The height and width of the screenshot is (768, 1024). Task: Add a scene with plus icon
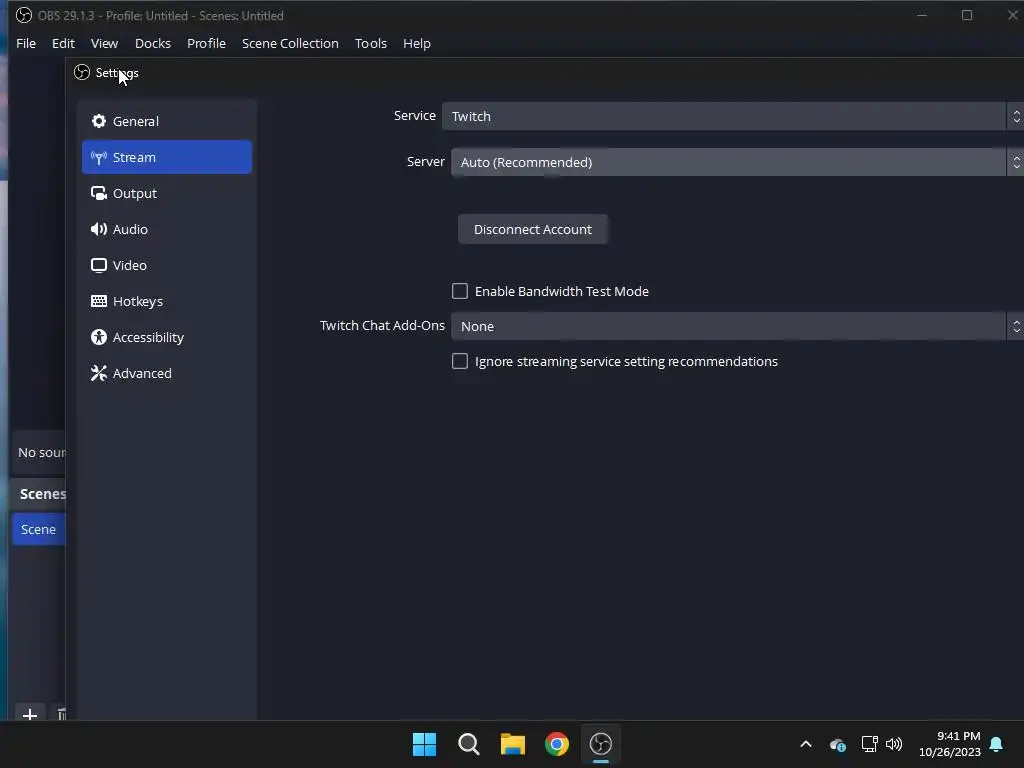click(x=29, y=714)
